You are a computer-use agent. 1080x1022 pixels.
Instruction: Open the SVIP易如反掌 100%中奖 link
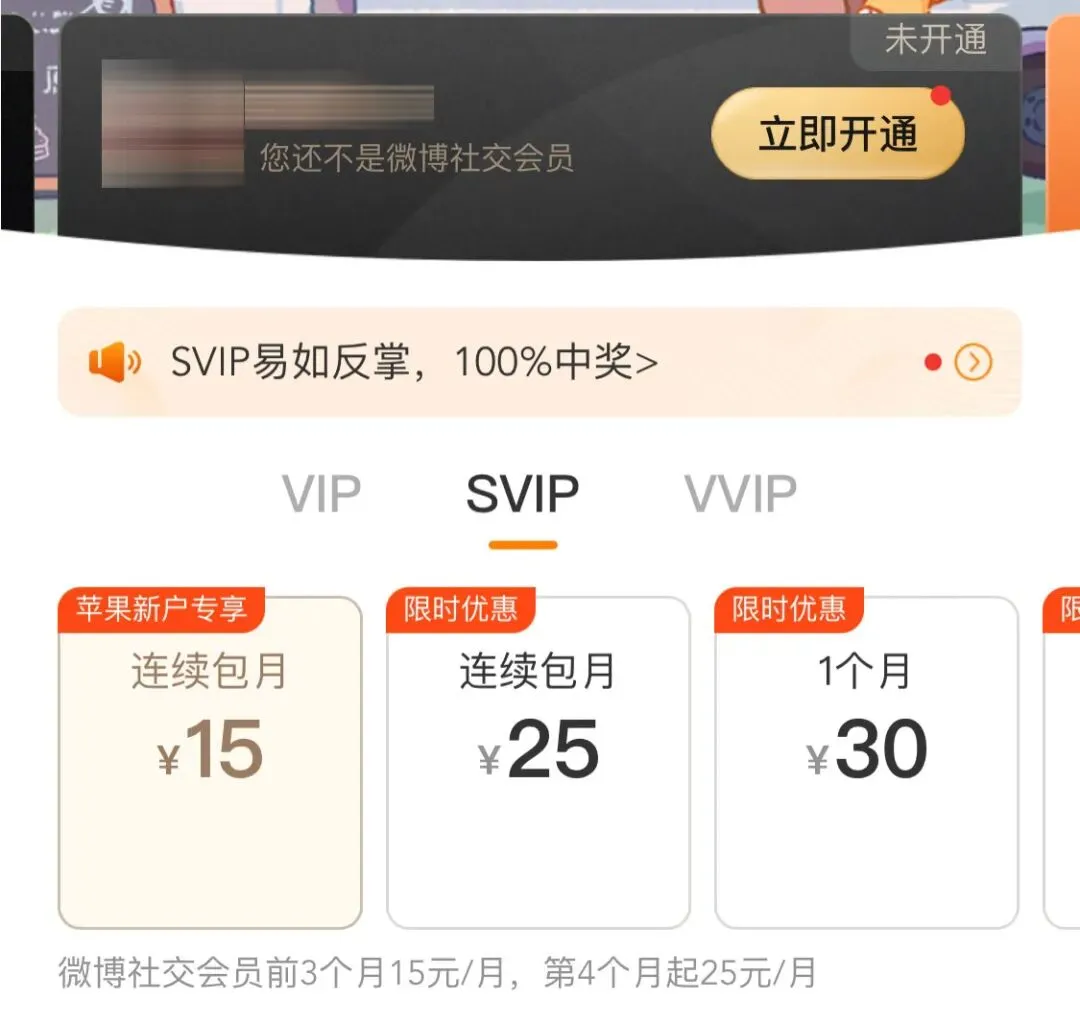click(414, 362)
